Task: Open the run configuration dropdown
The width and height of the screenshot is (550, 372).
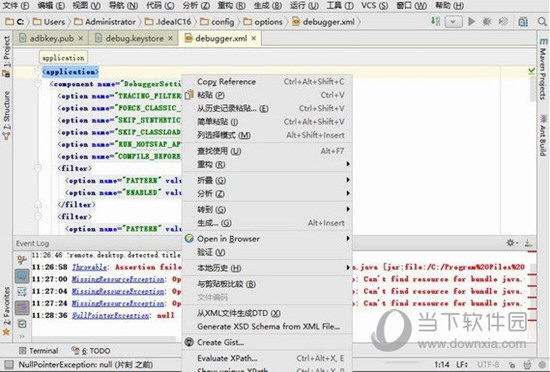Action: [x=453, y=22]
